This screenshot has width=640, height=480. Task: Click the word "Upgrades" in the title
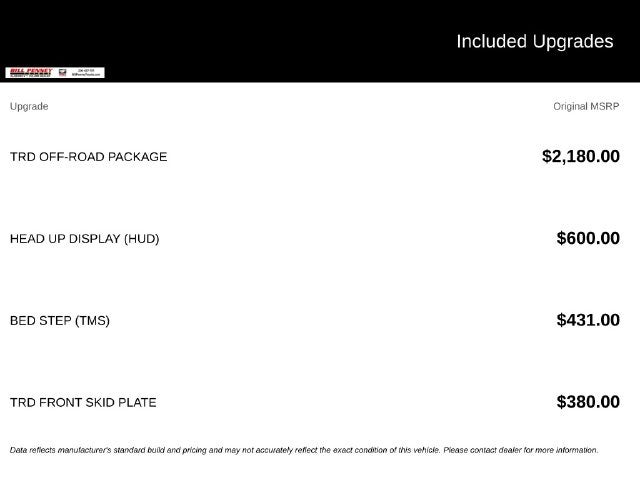pyautogui.click(x=573, y=42)
